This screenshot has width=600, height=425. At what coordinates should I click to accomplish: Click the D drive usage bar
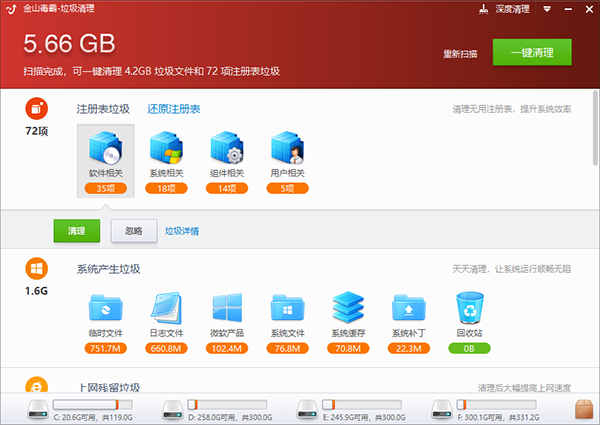[227, 405]
